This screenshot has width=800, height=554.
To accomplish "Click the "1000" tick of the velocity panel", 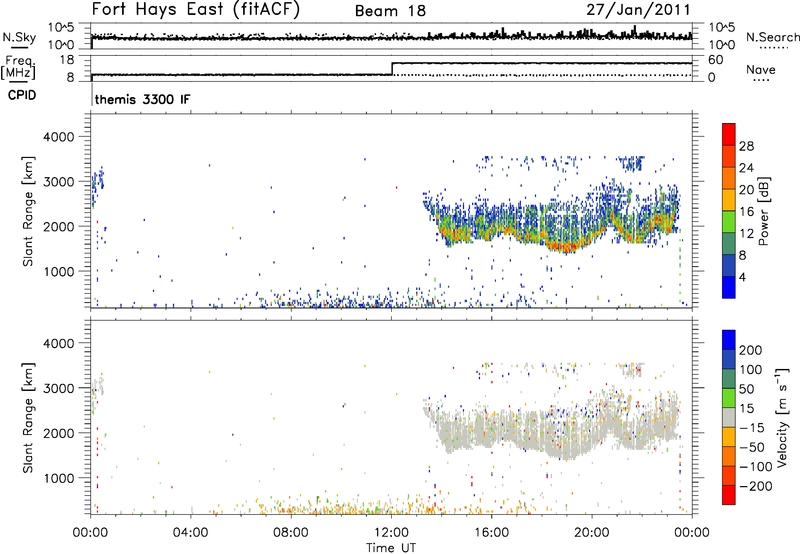I will 59,478.
